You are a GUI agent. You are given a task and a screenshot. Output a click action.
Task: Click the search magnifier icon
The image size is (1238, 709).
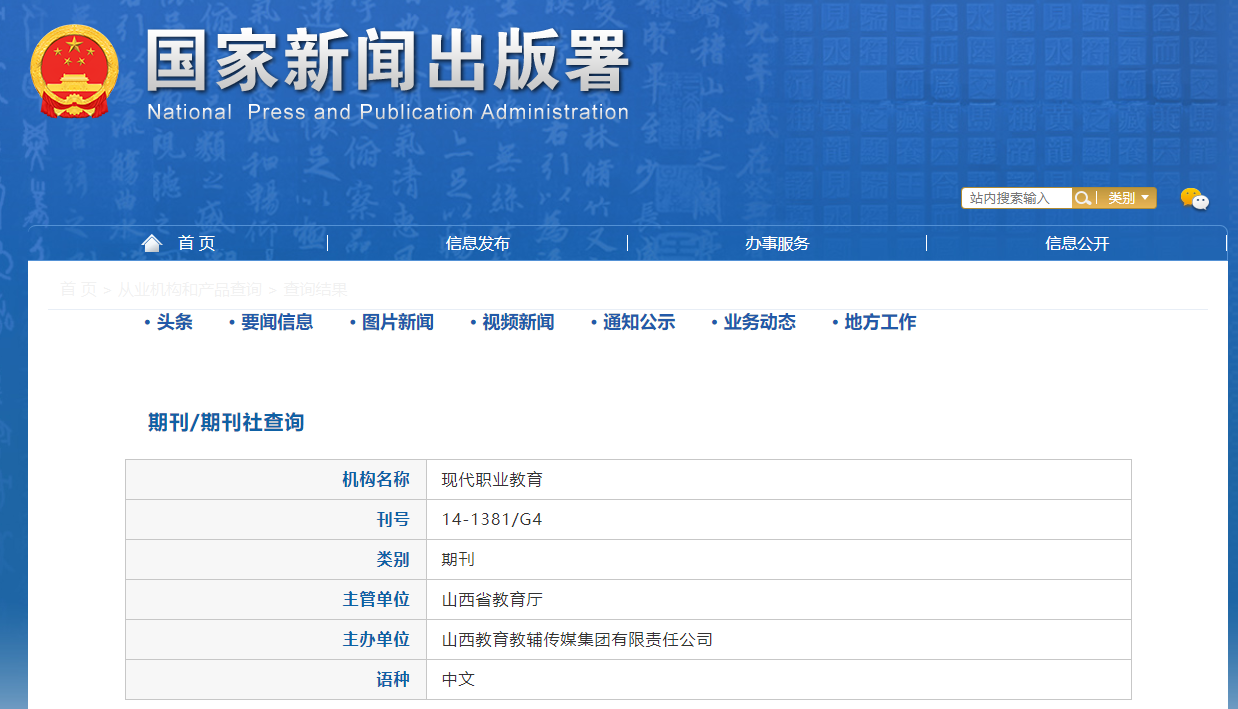(x=1082, y=198)
